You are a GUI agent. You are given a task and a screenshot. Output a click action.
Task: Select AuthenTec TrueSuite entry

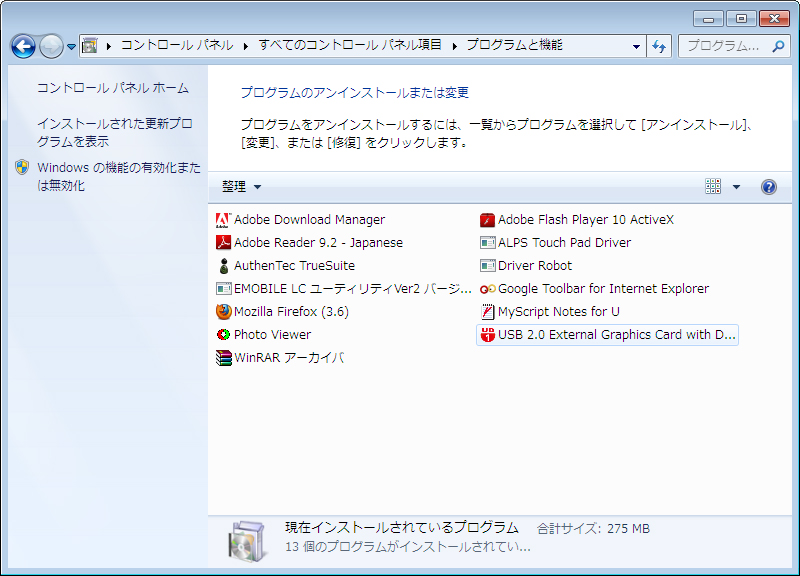[285, 266]
